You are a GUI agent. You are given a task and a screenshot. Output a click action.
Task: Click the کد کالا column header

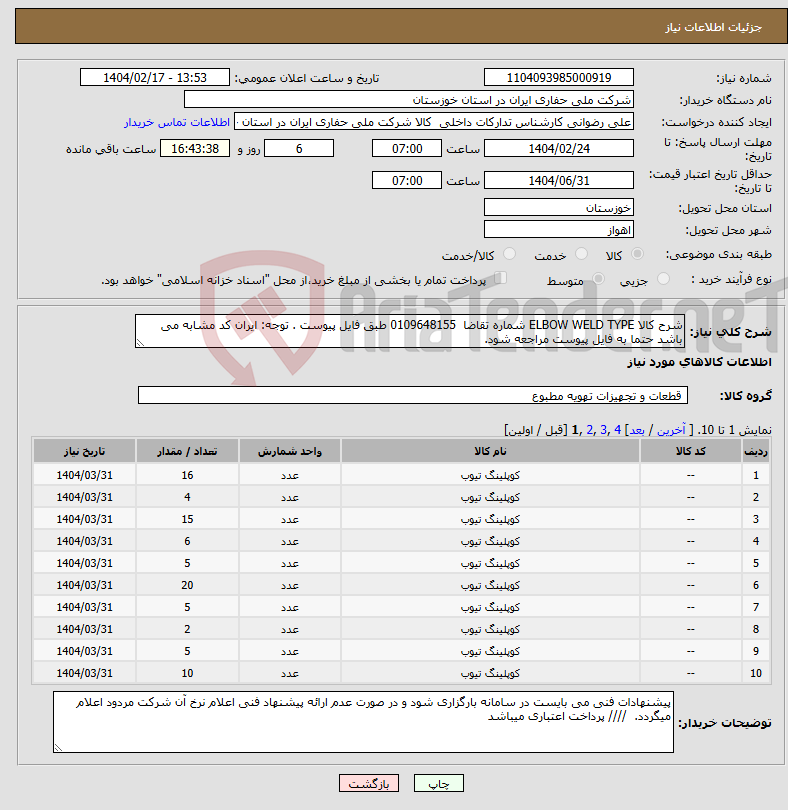click(x=691, y=451)
